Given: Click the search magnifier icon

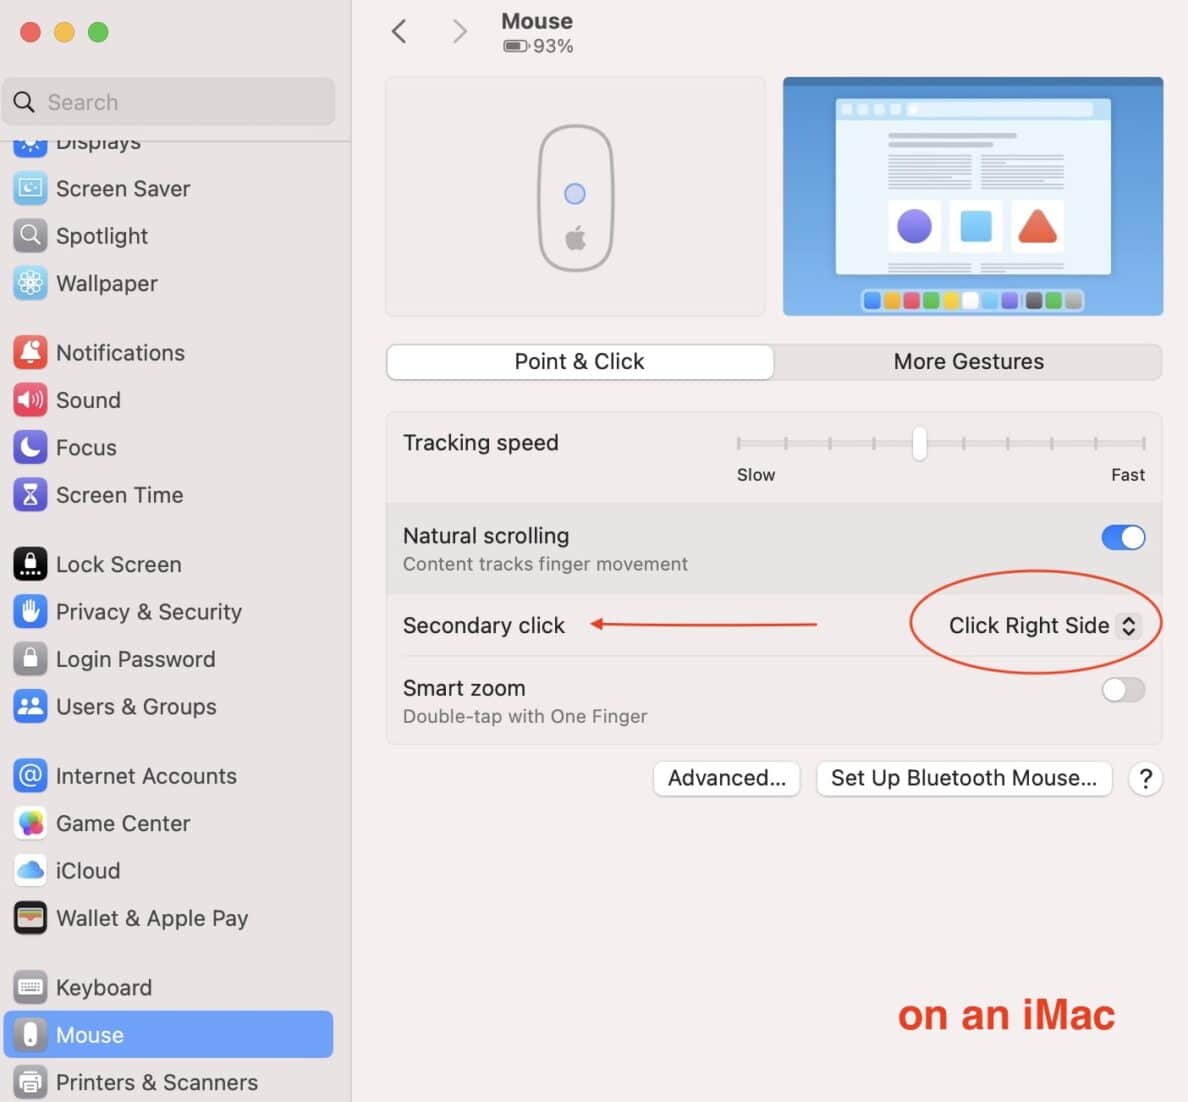Looking at the screenshot, I should tap(24, 102).
